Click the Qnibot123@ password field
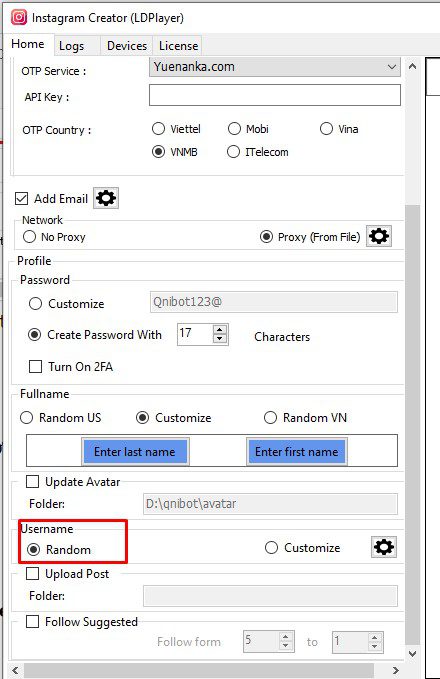The height and width of the screenshot is (679, 440). [274, 302]
